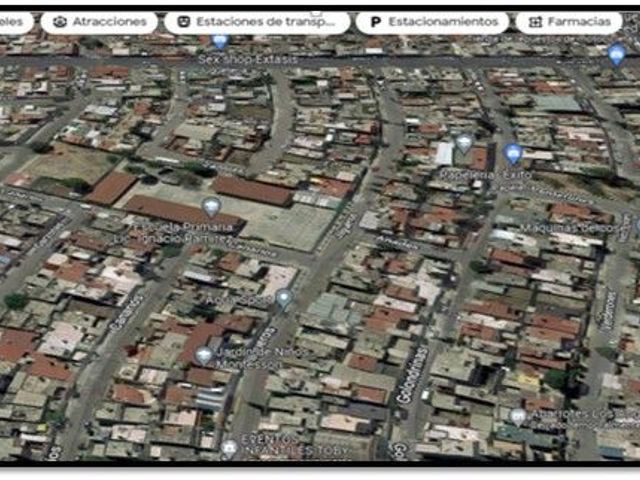Viewport: 640px width, 480px height.
Task: Select the Eventos Infantiles Toby pin
Action: (230, 449)
